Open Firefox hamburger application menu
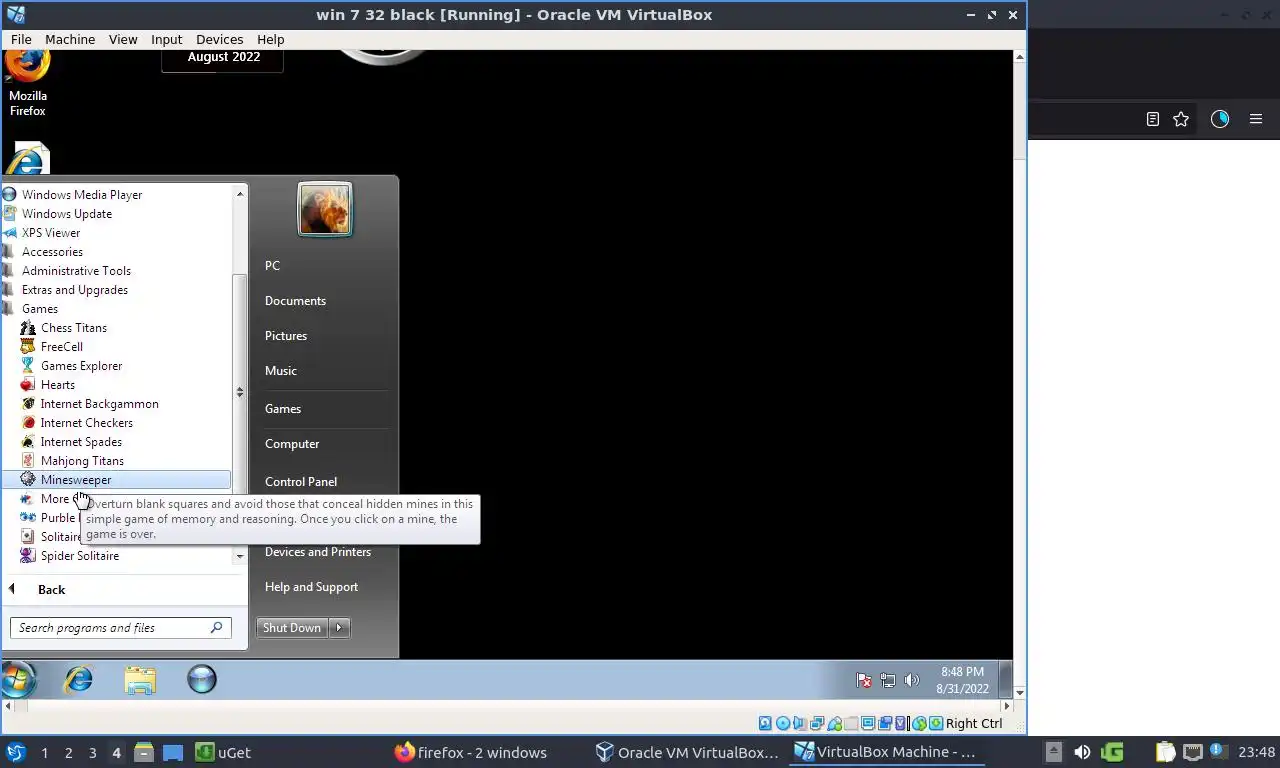Image resolution: width=1280 pixels, height=768 pixels. tap(1256, 119)
